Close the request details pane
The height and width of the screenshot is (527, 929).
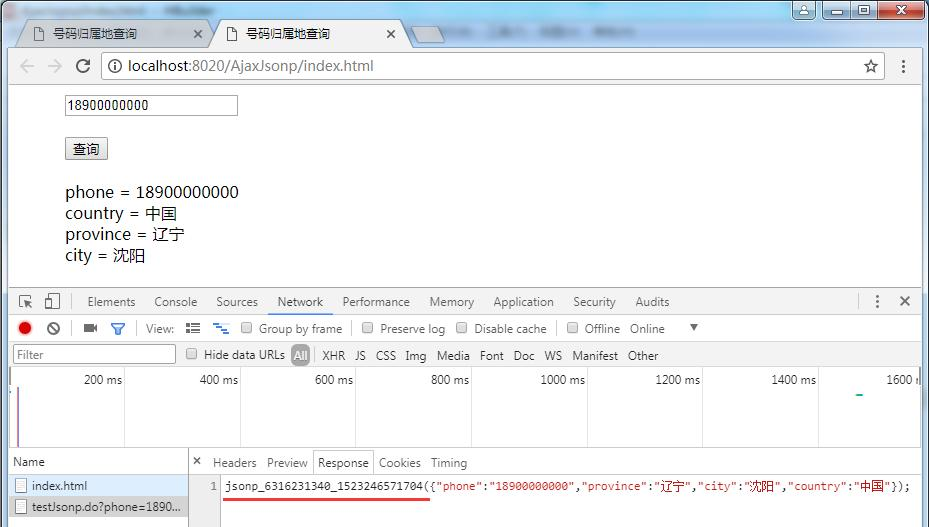point(197,461)
